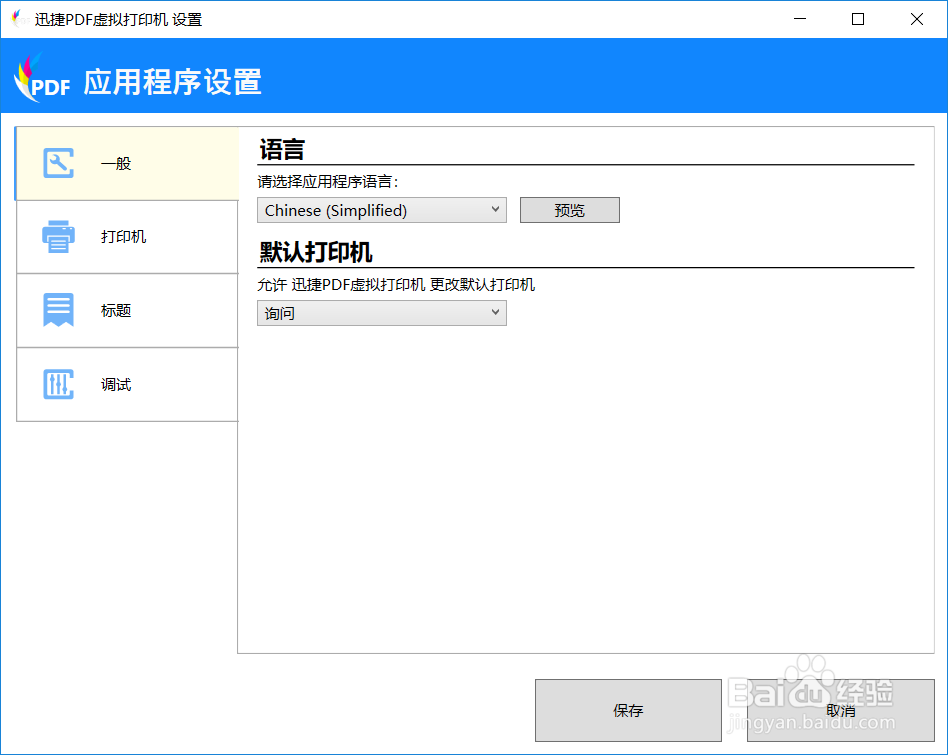Switch to the 打印机 tab
This screenshot has width=948, height=755.
127,237
